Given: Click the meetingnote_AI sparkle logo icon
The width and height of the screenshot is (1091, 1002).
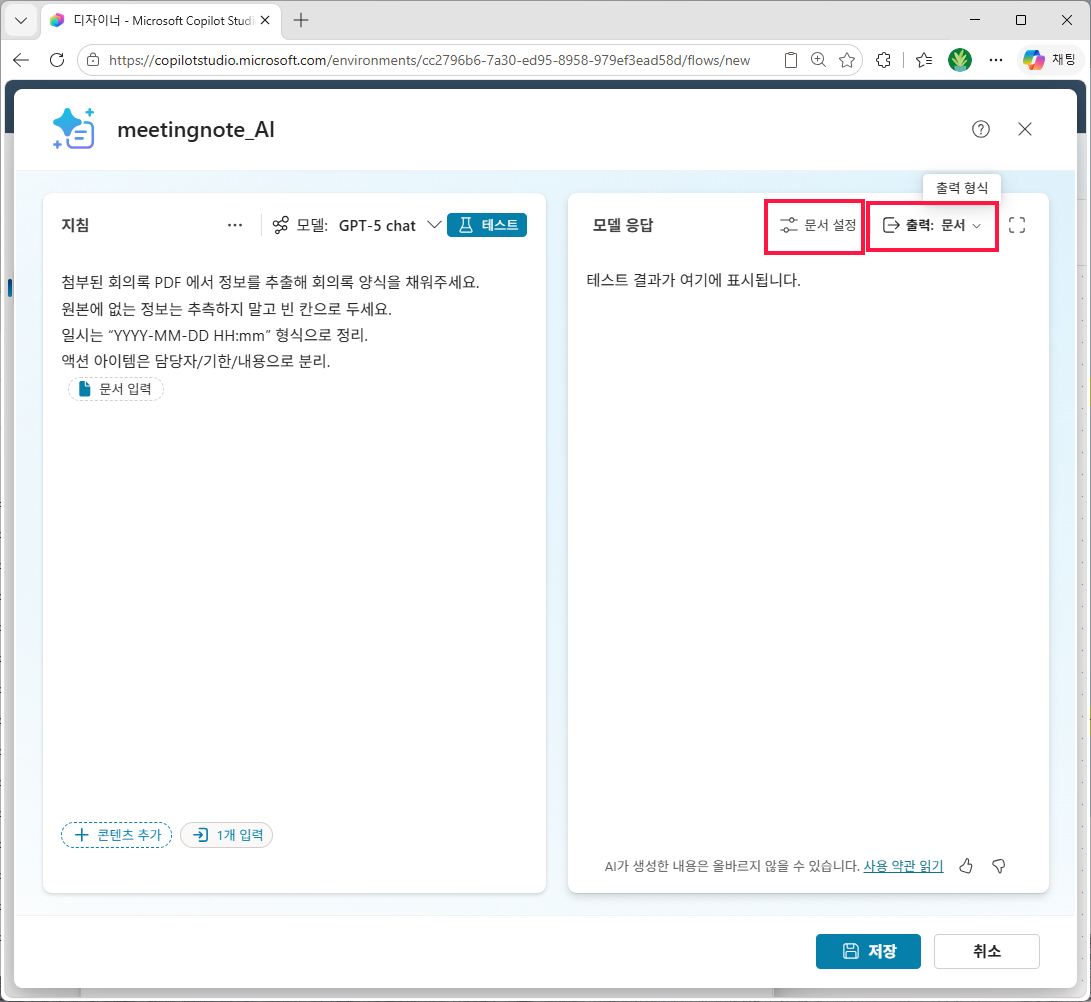Looking at the screenshot, I should [74, 129].
